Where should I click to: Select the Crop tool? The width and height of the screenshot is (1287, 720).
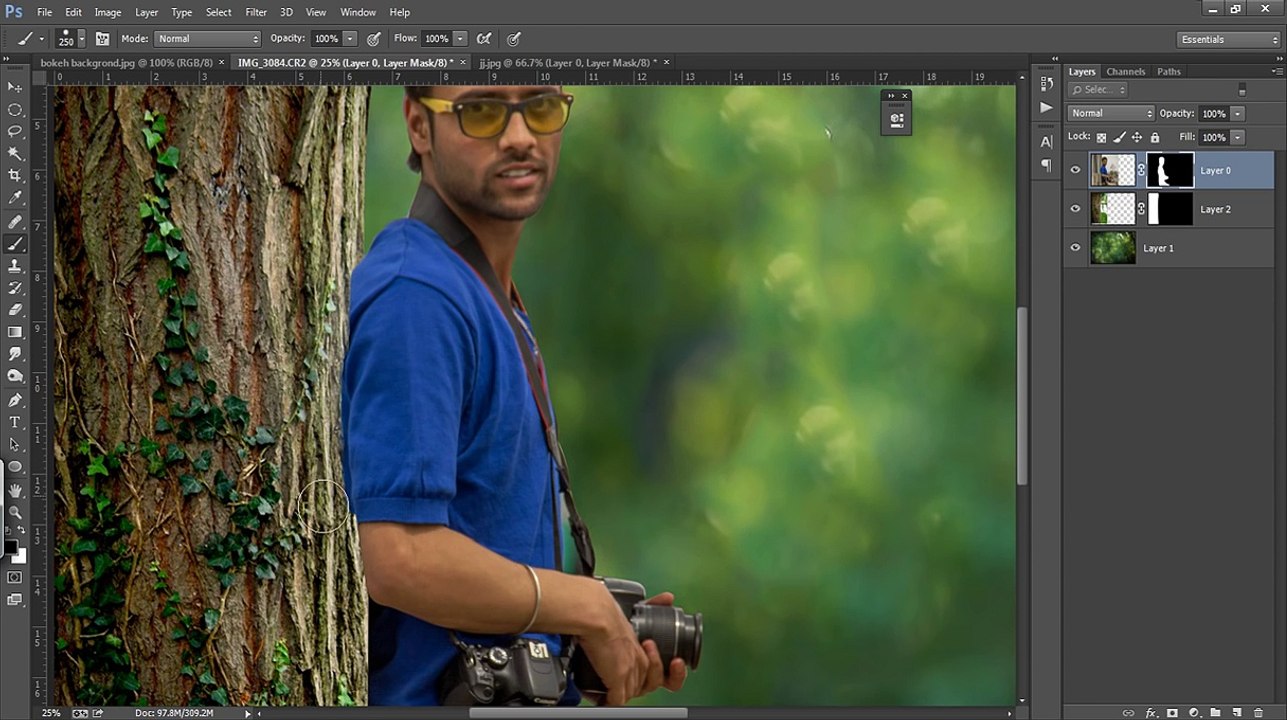[15, 175]
